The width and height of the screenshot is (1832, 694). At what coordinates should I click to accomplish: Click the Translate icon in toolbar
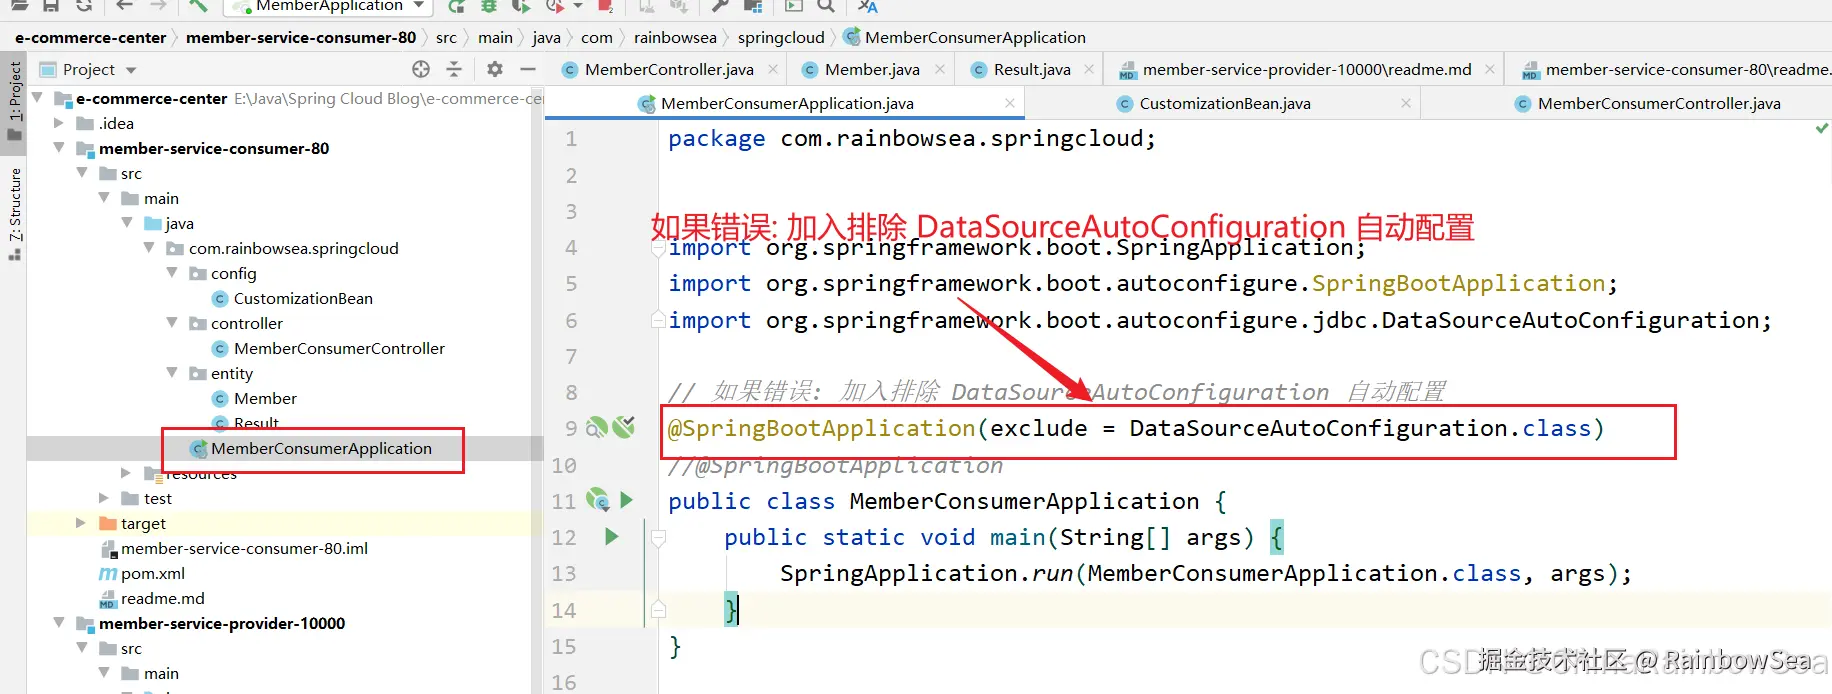tap(868, 6)
